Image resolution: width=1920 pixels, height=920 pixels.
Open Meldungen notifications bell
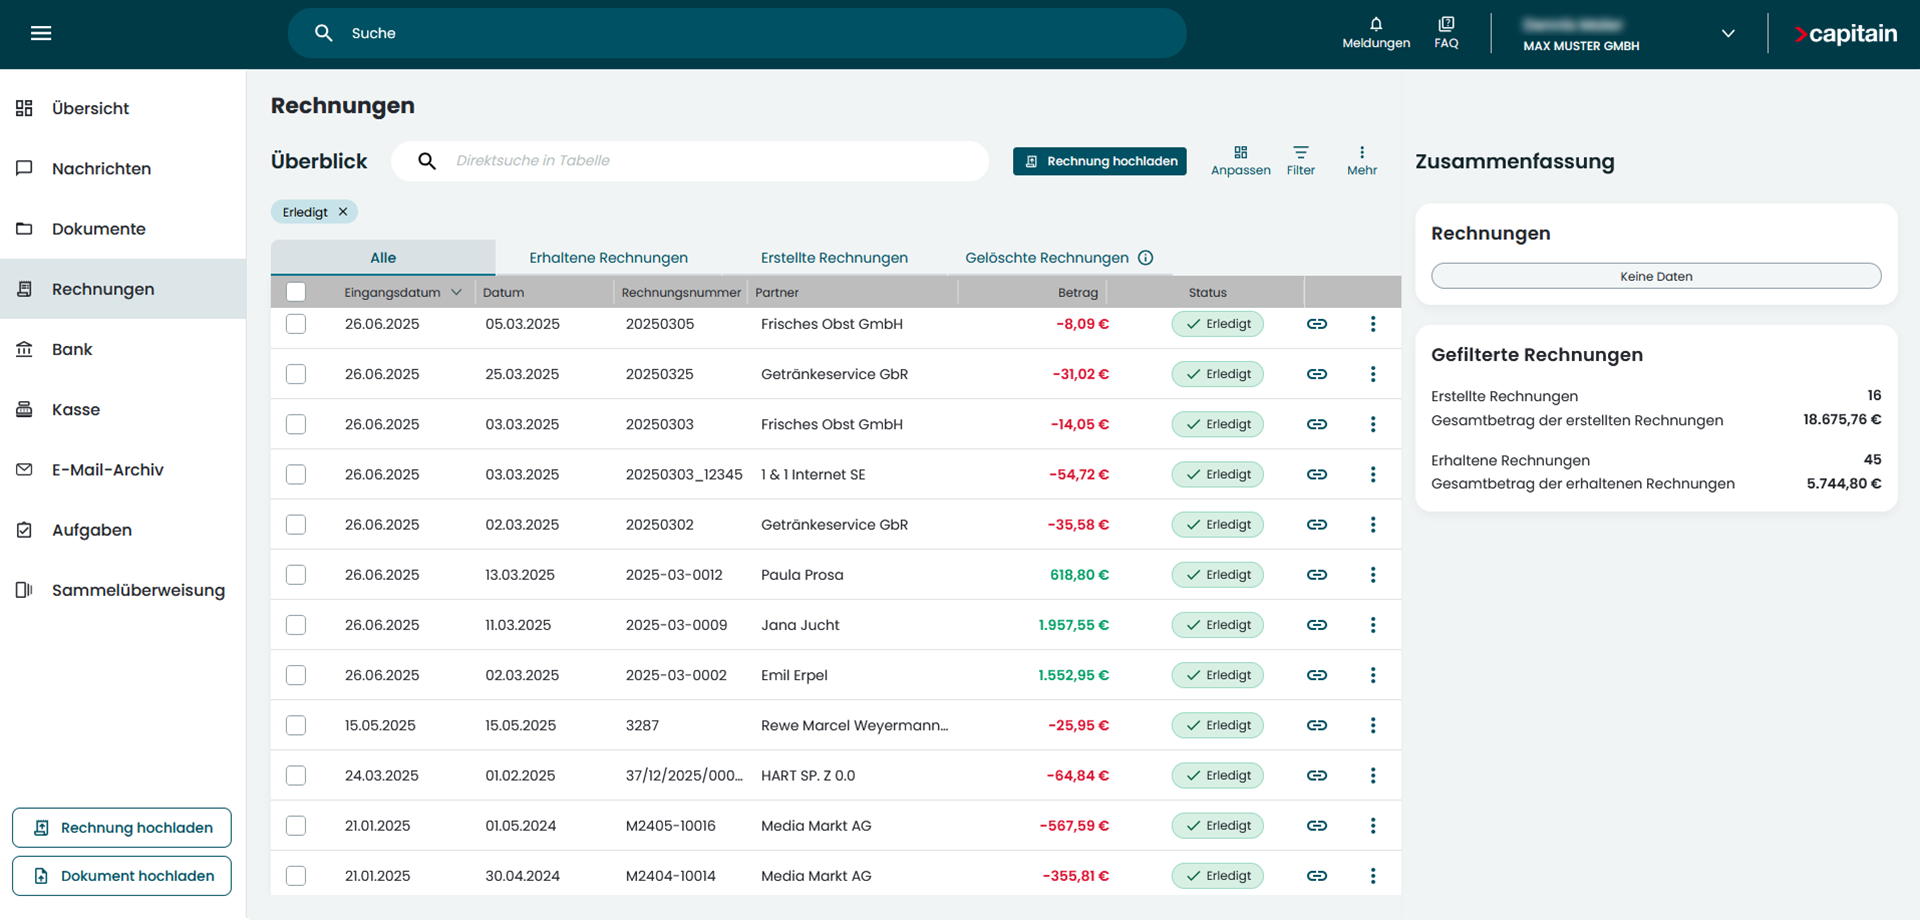pos(1376,24)
